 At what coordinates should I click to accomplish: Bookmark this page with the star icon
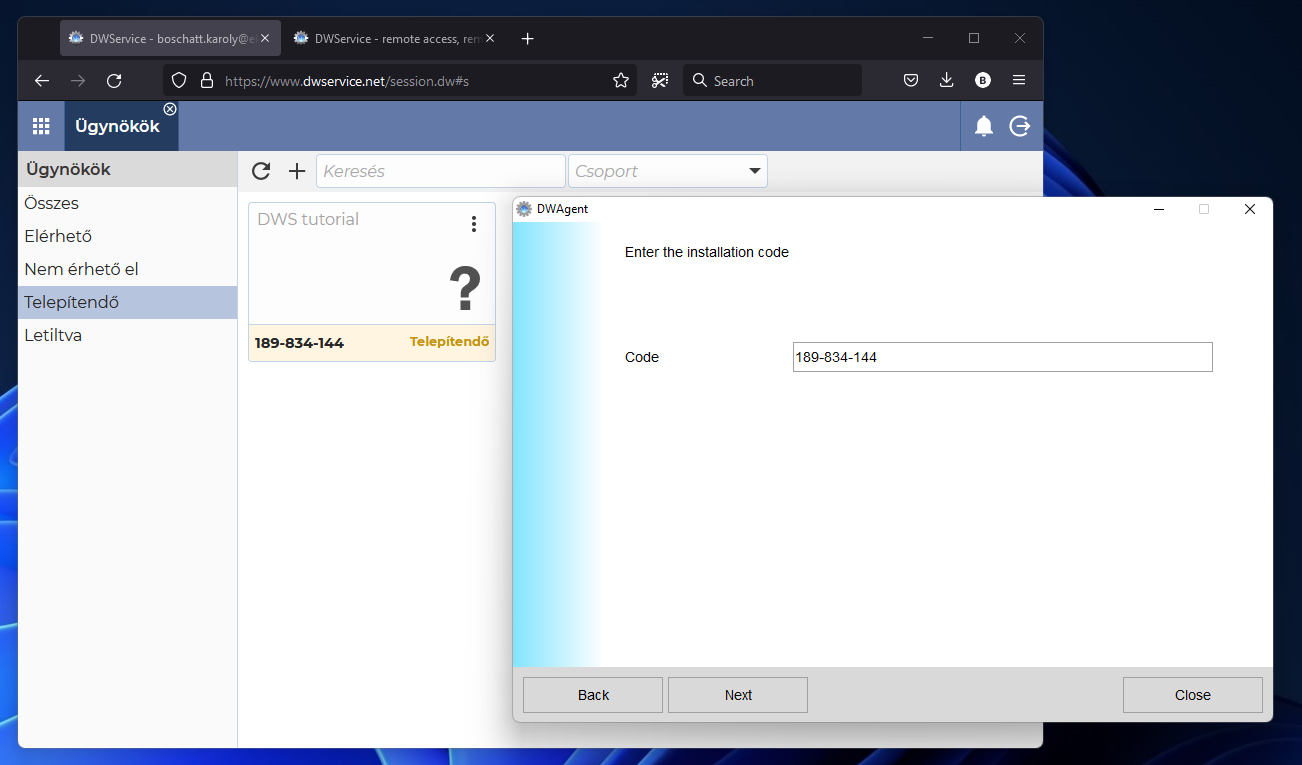coord(621,81)
